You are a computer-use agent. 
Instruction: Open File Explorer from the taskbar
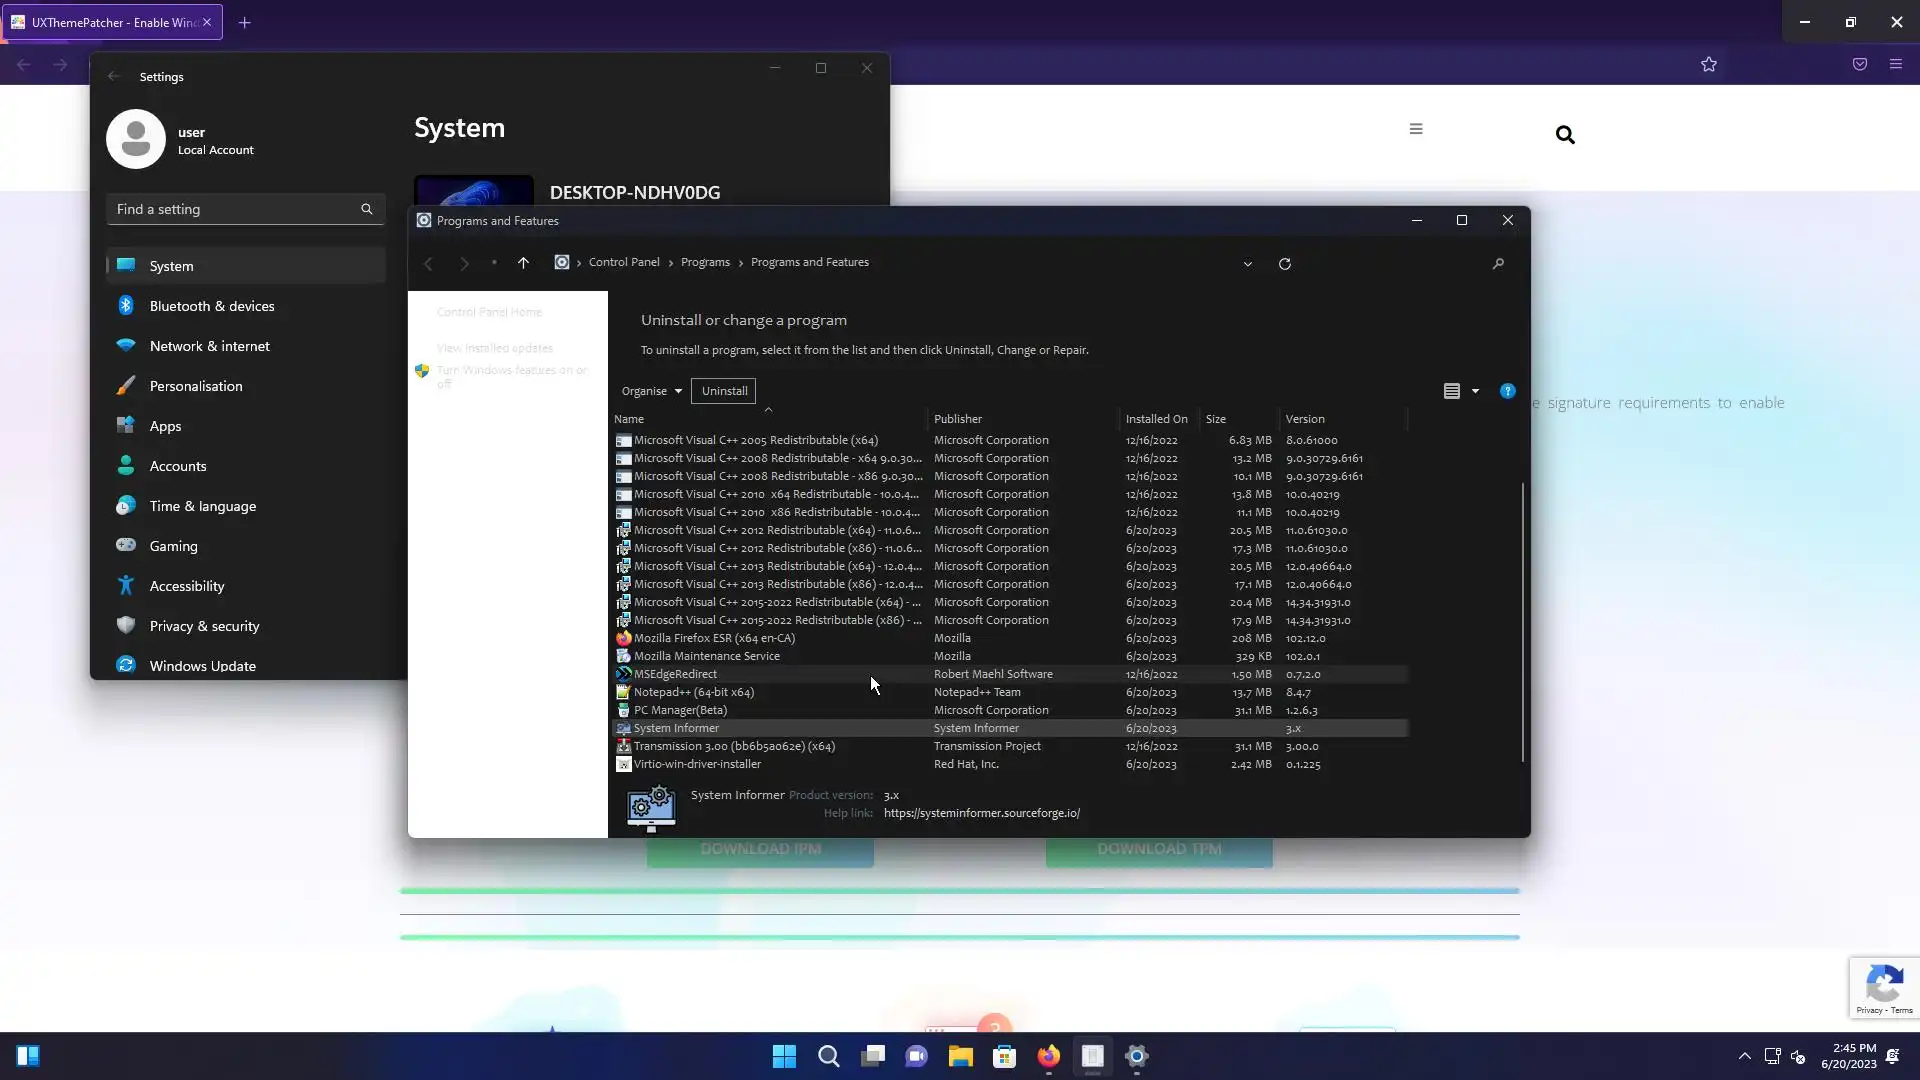(960, 1056)
